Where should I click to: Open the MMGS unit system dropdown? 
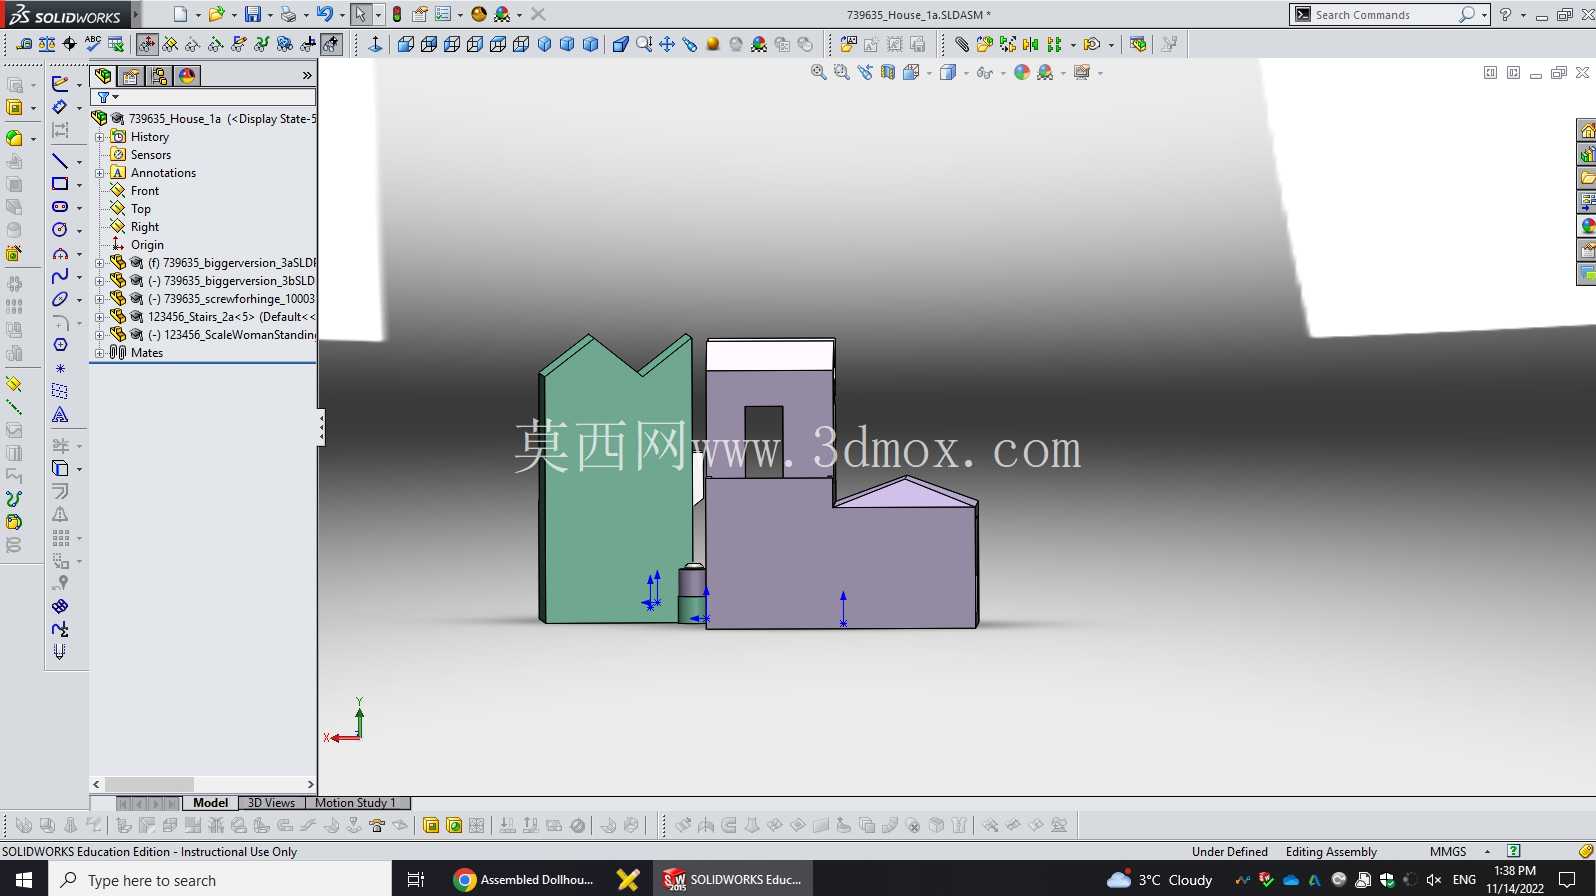click(x=1488, y=851)
